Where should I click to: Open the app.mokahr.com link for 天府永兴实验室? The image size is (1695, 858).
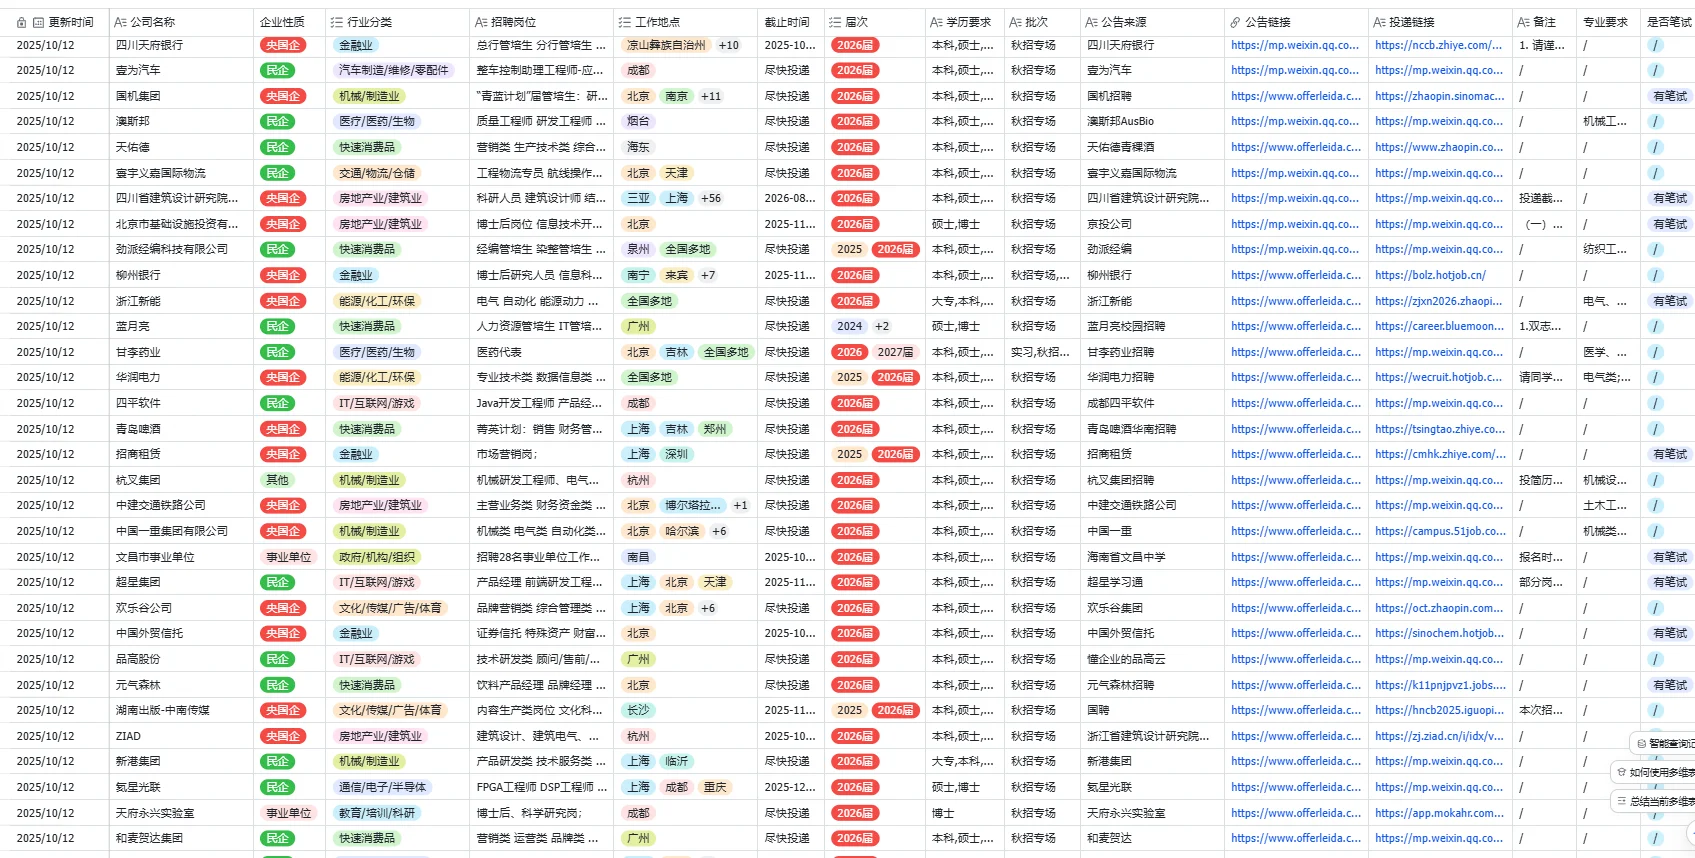point(1439,813)
